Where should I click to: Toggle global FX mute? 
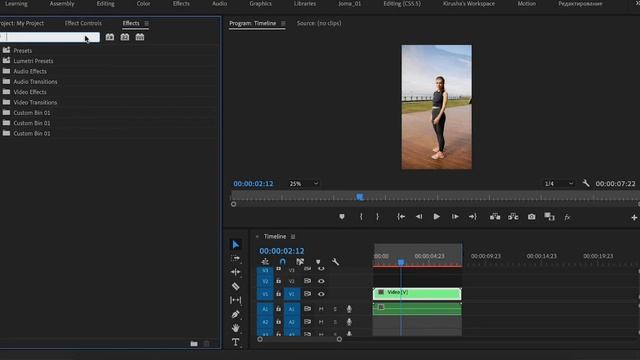click(x=567, y=217)
